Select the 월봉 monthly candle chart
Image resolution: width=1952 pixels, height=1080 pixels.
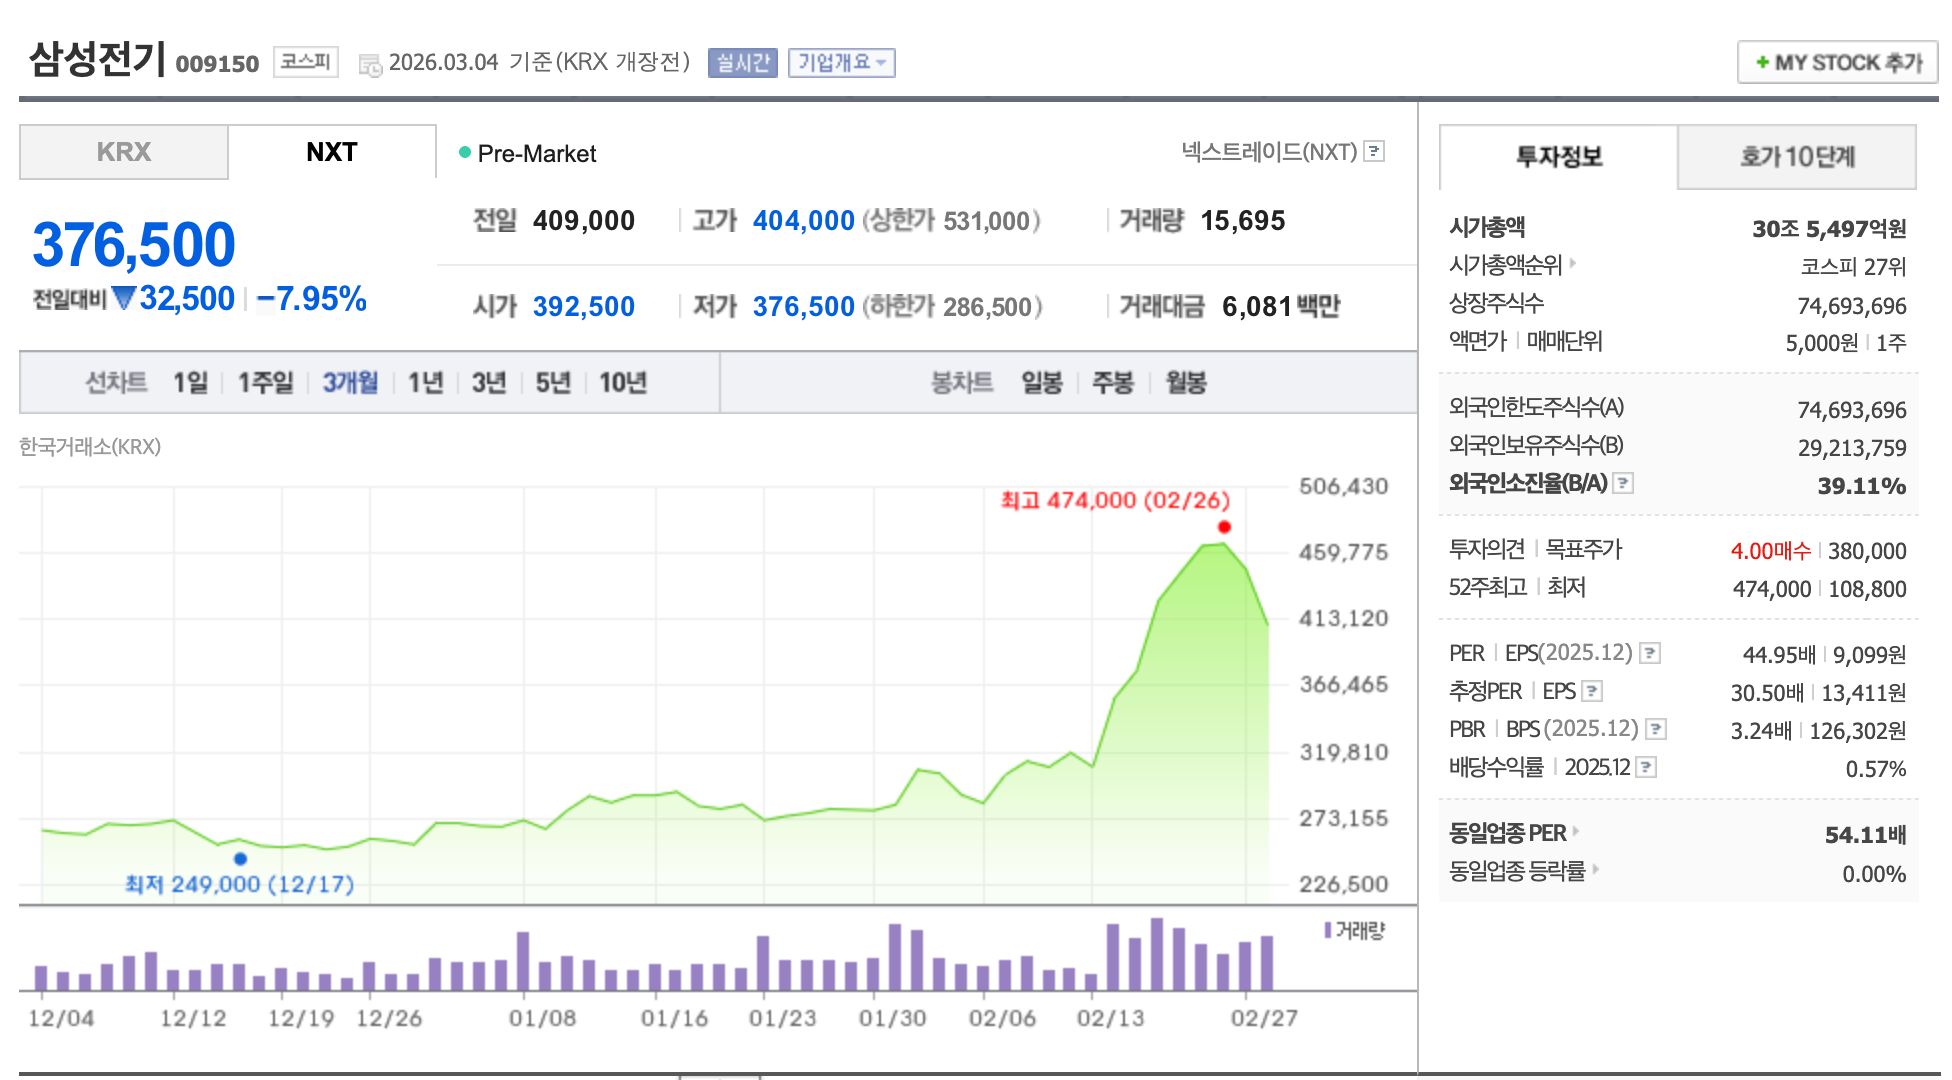coord(1186,382)
